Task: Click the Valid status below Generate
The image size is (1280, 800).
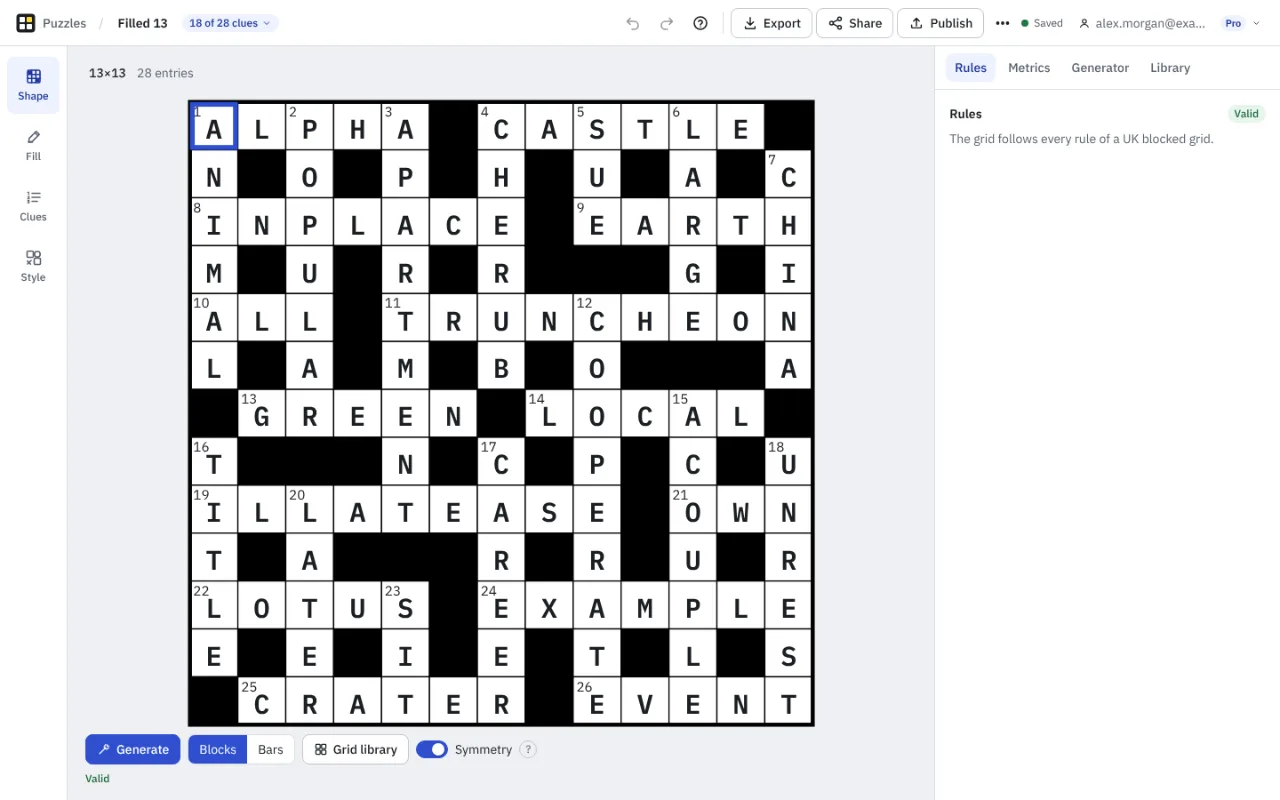Action: click(x=97, y=778)
